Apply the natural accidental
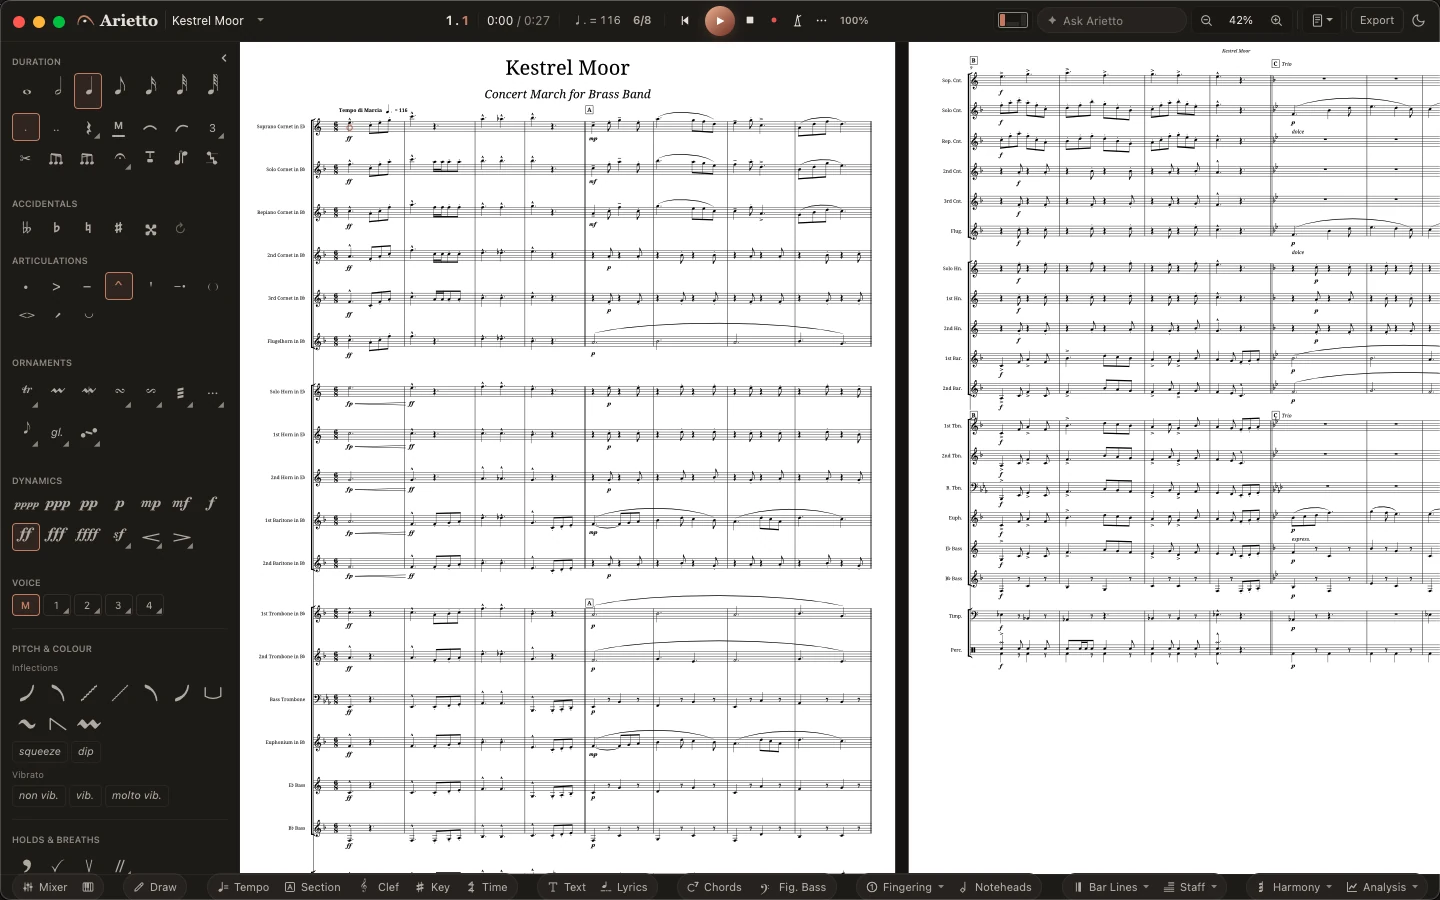The height and width of the screenshot is (900, 1440). [88, 228]
